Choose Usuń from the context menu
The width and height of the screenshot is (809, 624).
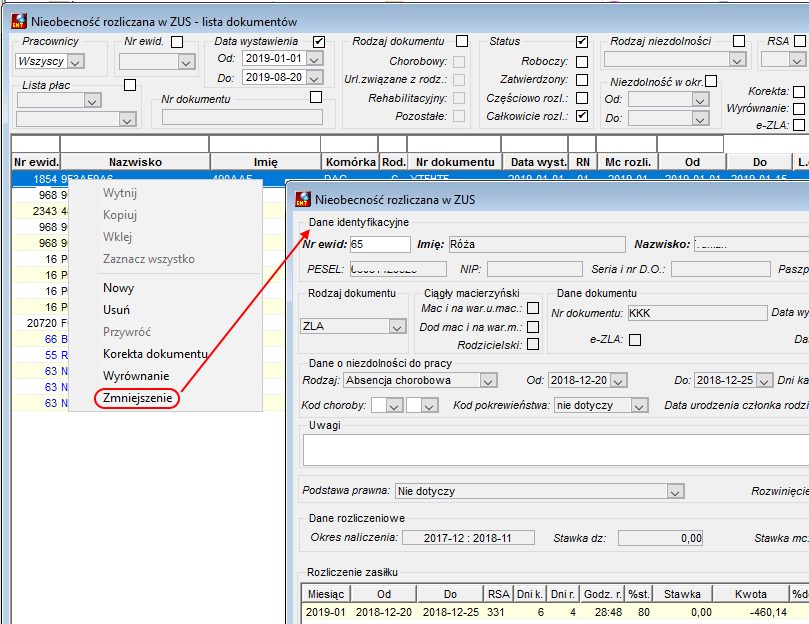tap(117, 310)
